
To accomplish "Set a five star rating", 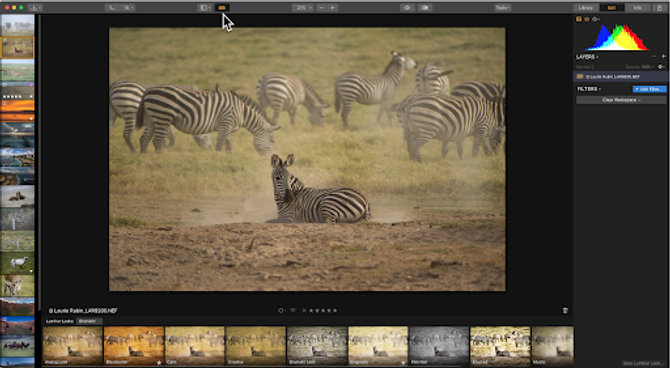I will coord(335,311).
